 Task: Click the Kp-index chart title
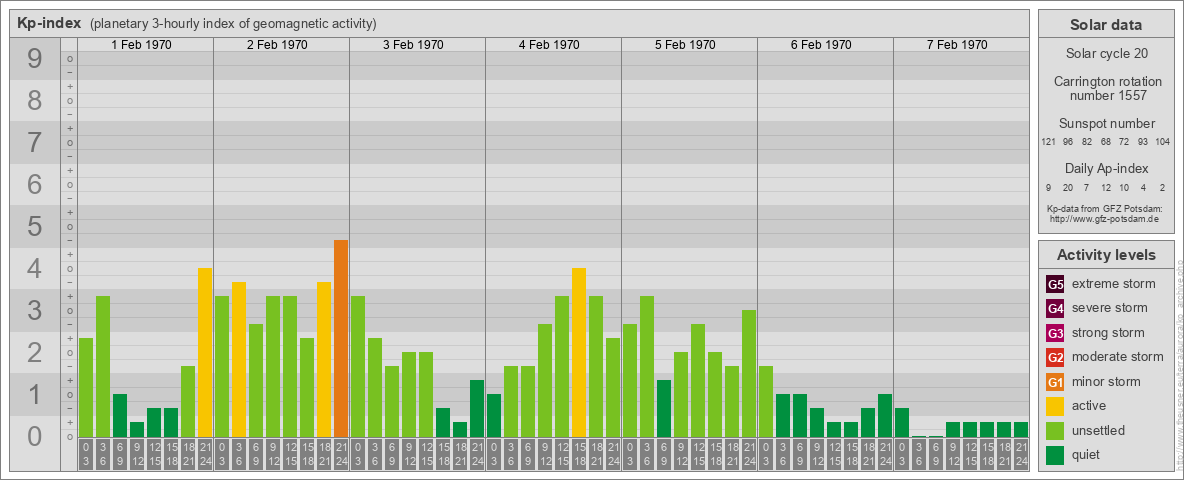point(49,23)
